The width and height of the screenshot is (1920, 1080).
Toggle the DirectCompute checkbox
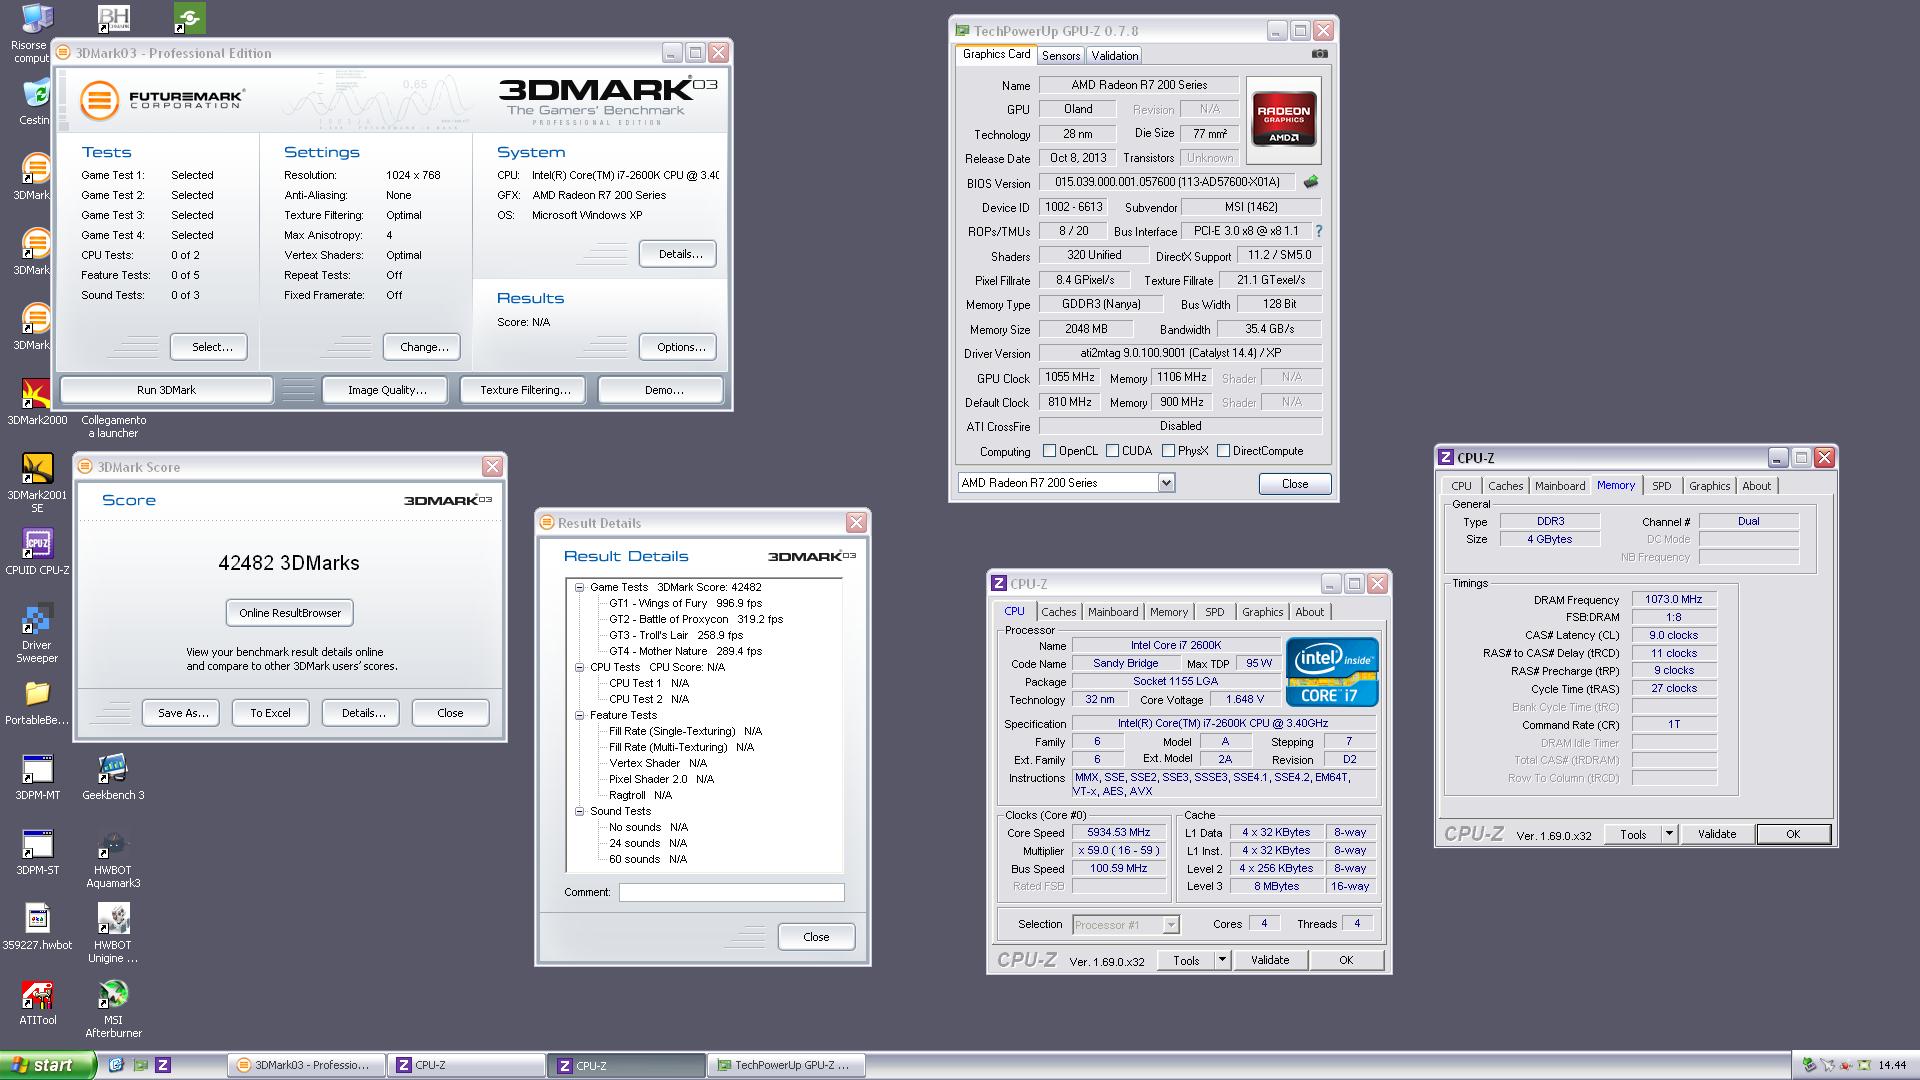(x=1223, y=451)
